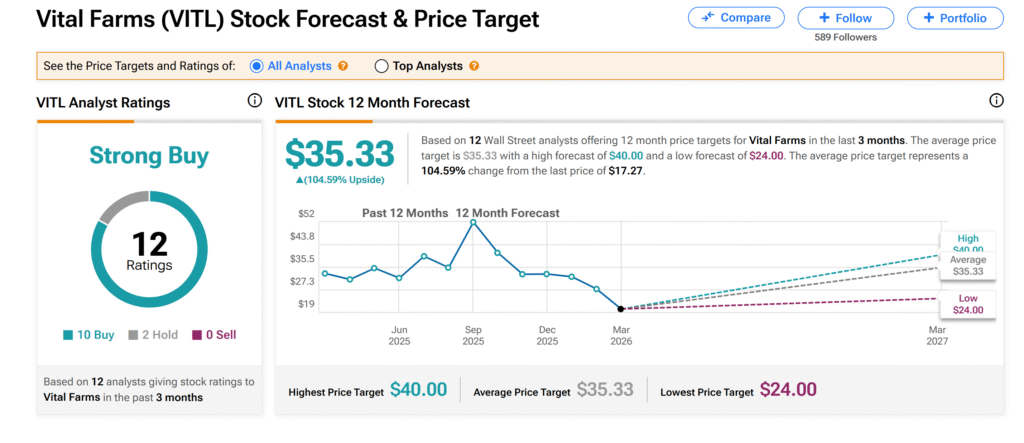Image resolution: width=1024 pixels, height=443 pixels.
Task: Open the info icon in VITL Analyst Ratings
Action: pyautogui.click(x=254, y=101)
